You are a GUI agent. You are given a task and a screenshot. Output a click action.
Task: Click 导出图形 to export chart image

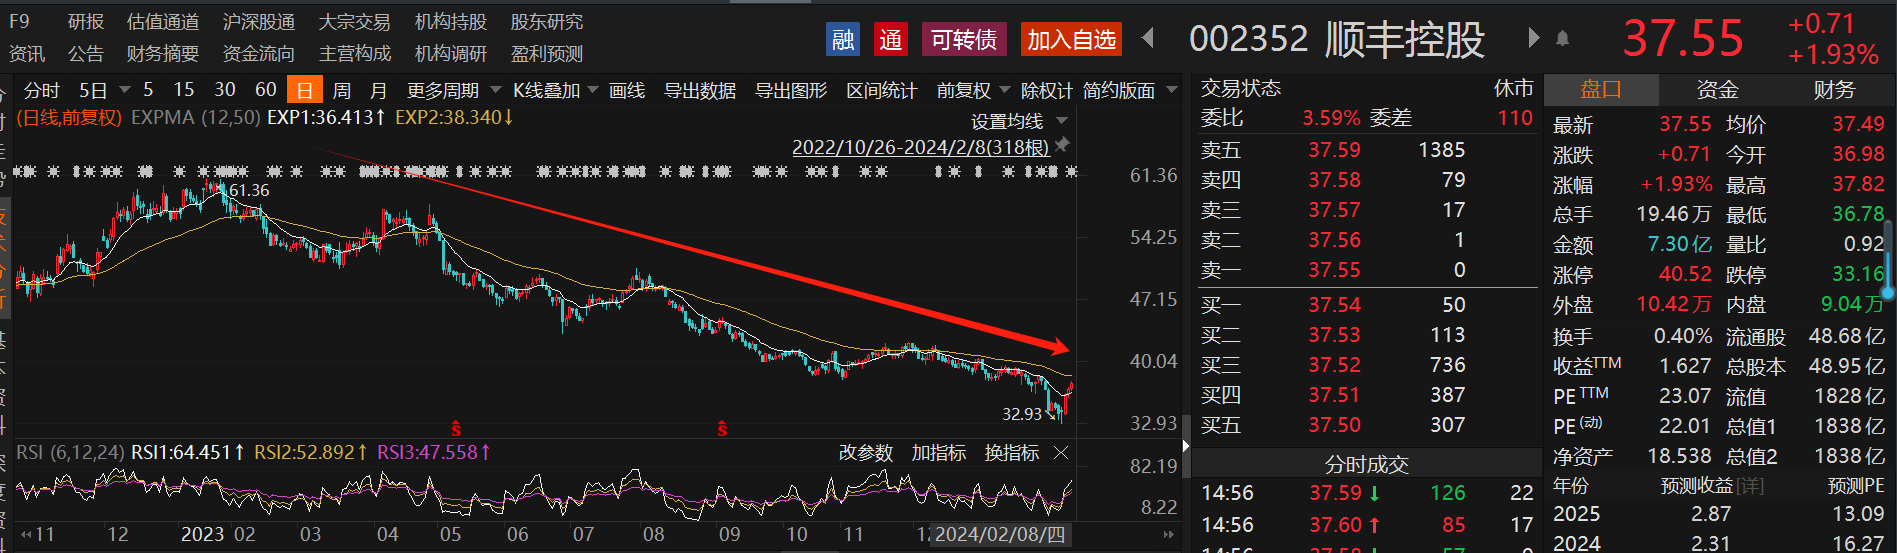[x=791, y=91]
